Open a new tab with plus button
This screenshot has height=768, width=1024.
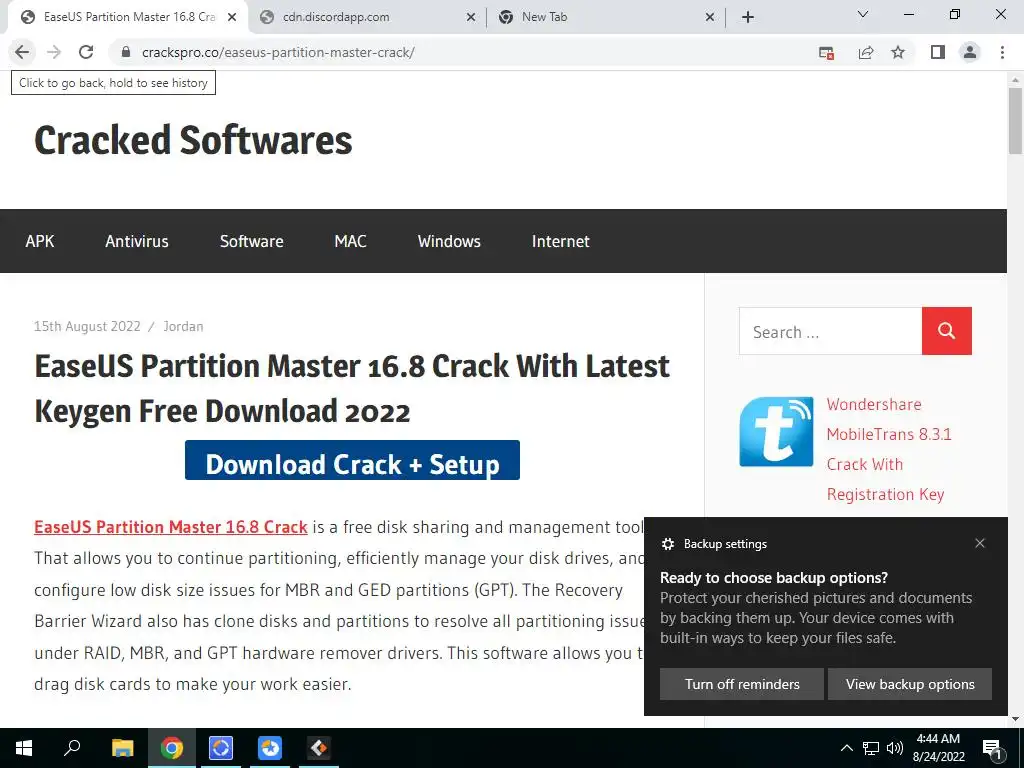(x=748, y=18)
